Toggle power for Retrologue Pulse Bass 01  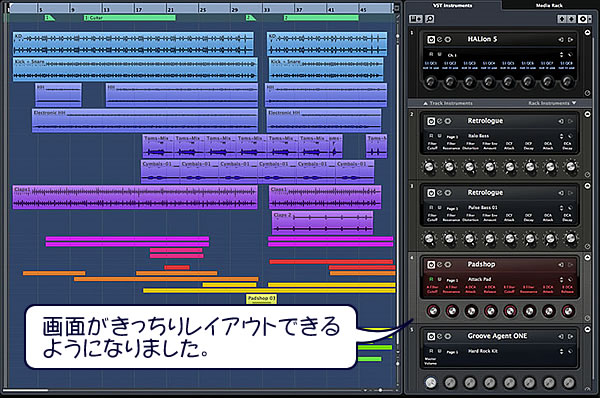point(431,193)
